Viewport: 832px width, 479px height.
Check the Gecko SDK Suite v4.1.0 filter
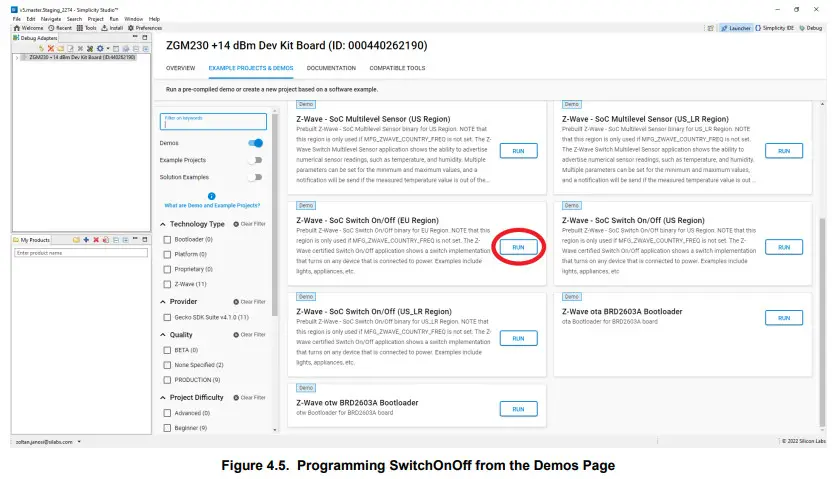pos(167,318)
